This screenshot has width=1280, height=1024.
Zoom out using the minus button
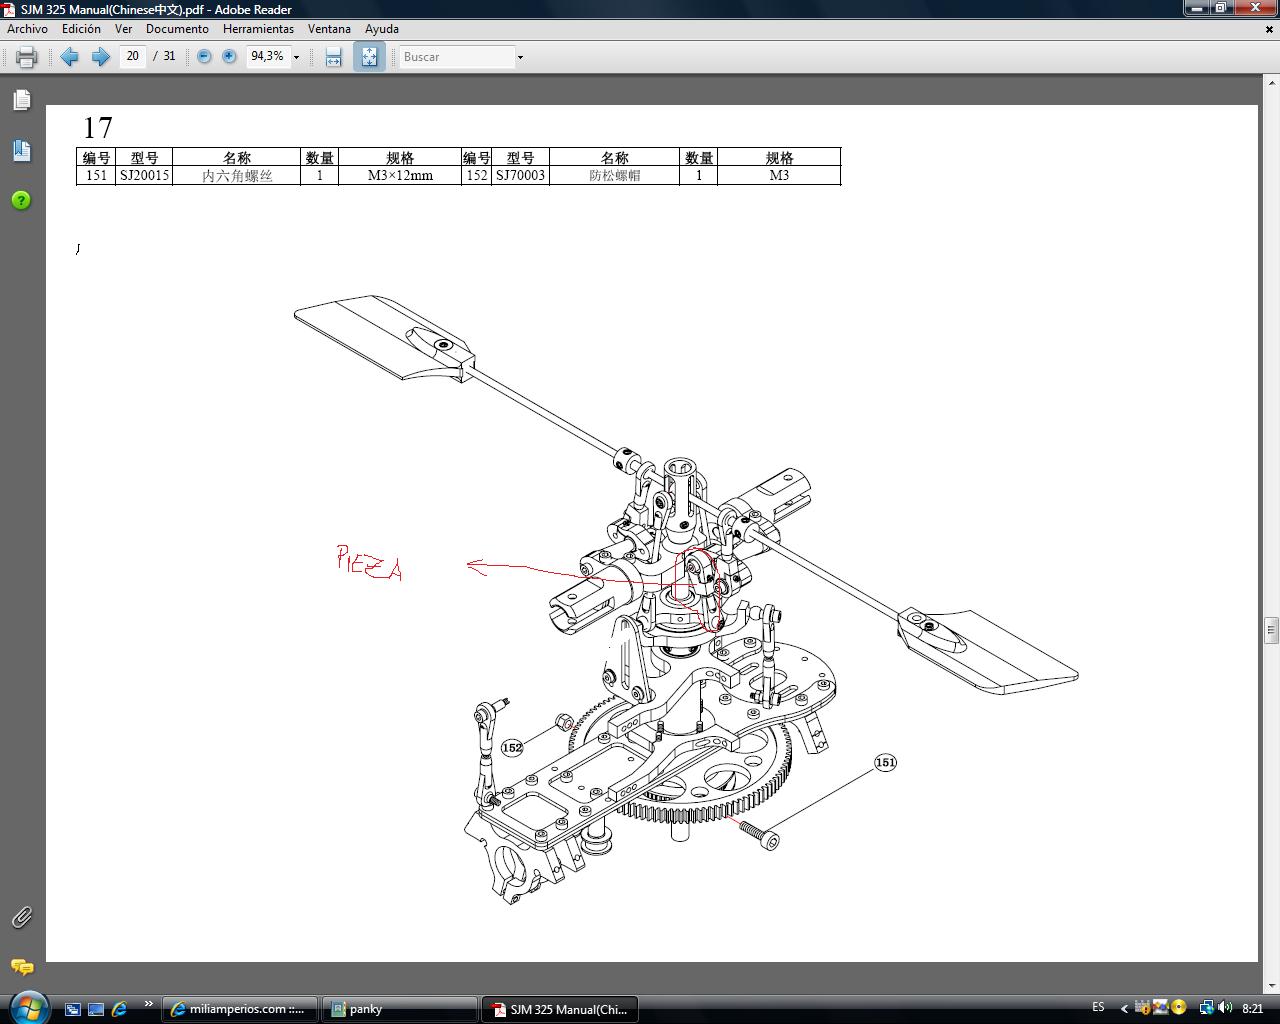pos(204,57)
